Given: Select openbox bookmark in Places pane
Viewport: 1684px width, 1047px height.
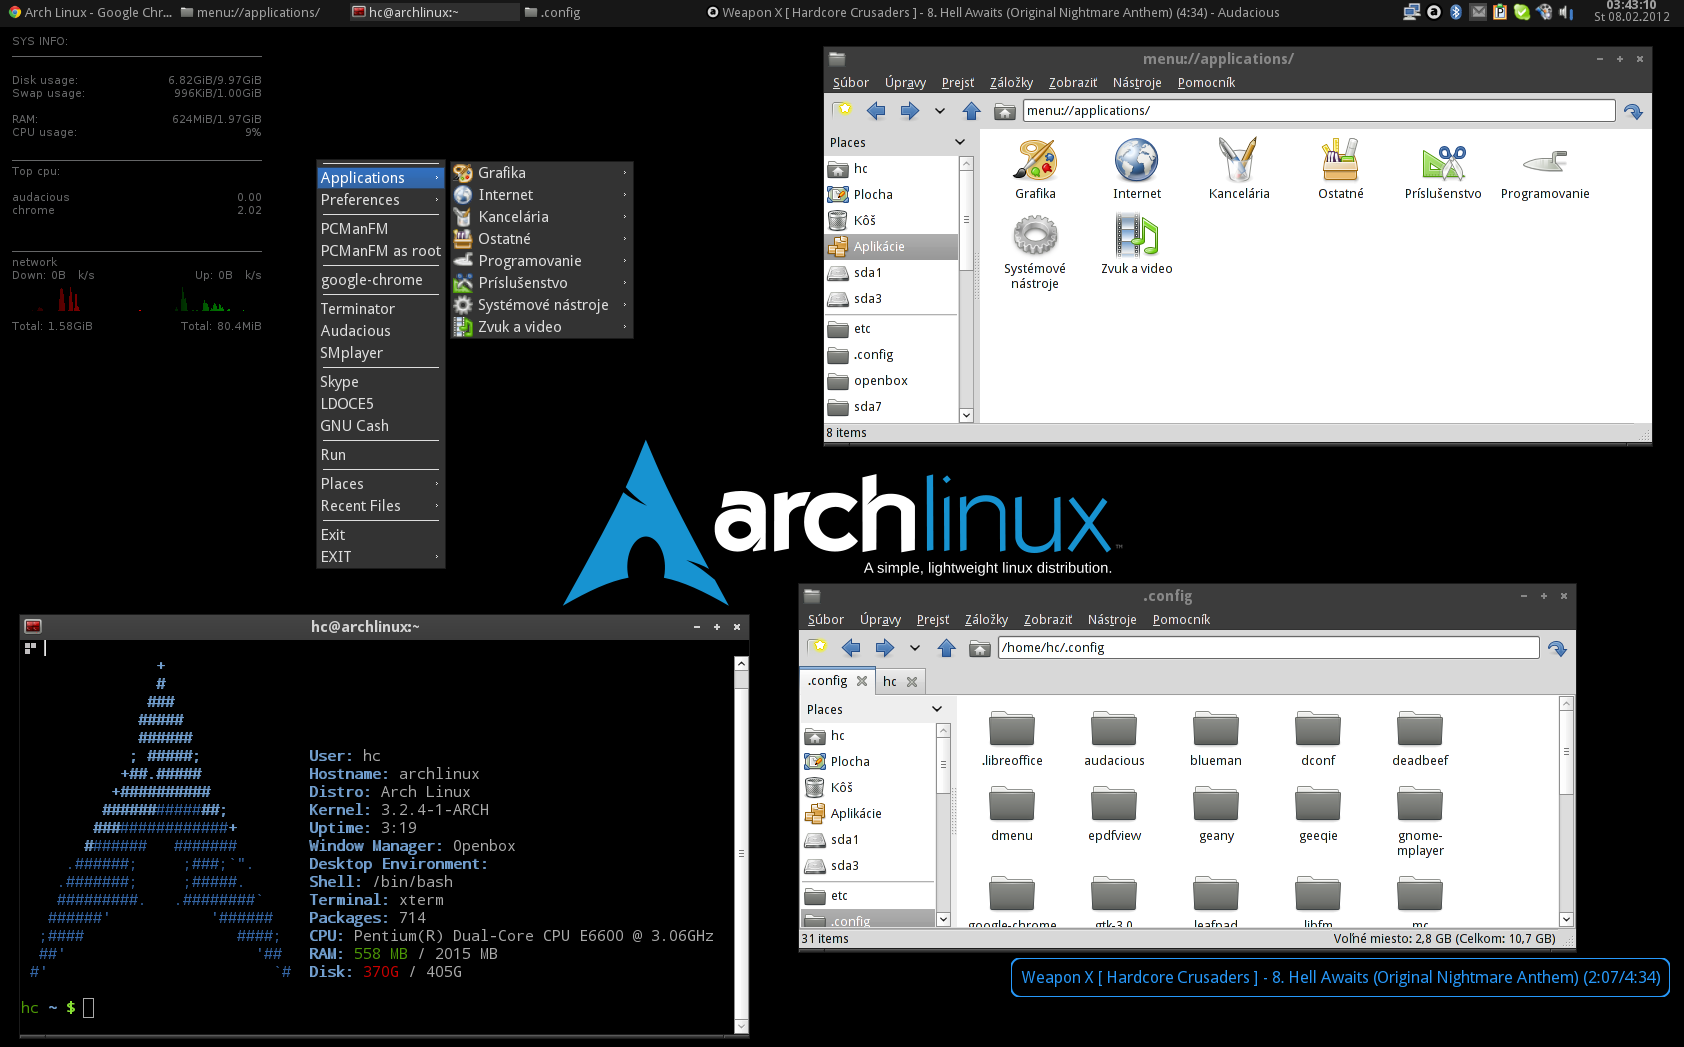Looking at the screenshot, I should (x=892, y=381).
